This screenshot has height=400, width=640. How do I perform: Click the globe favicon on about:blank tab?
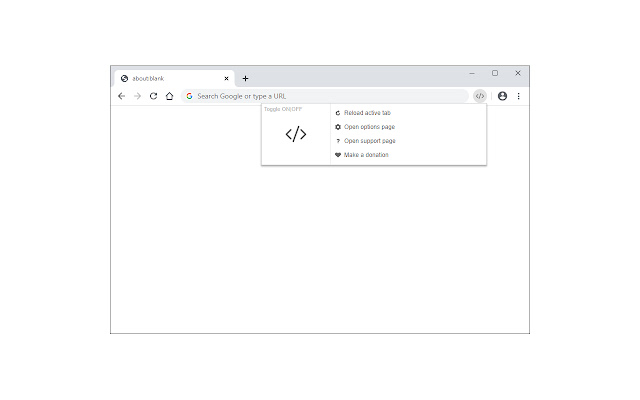click(124, 78)
